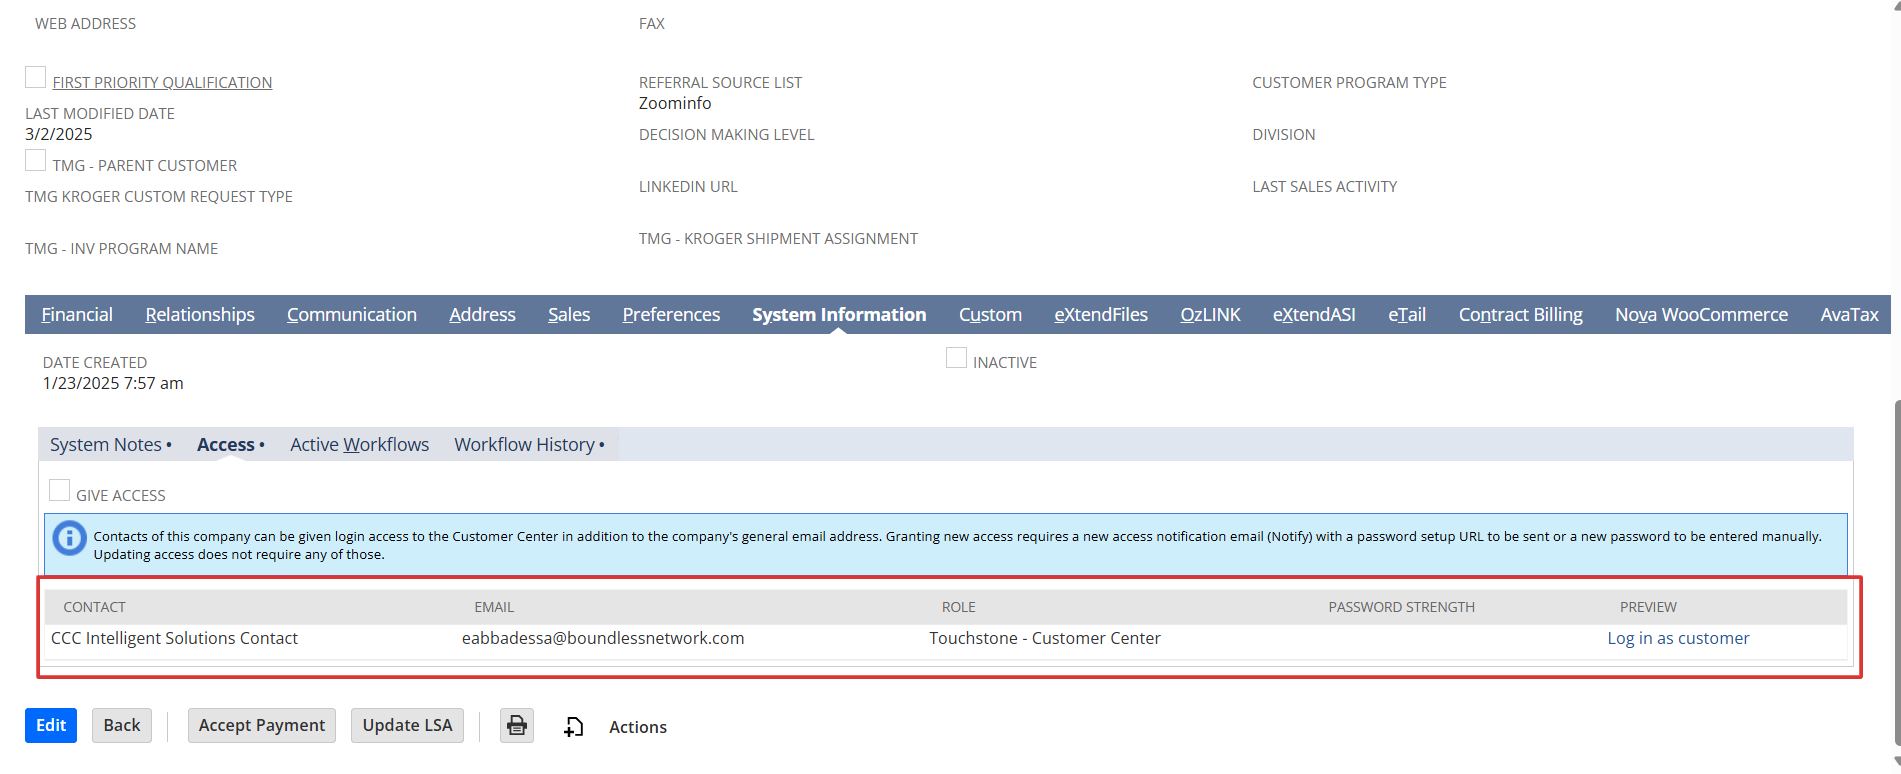Switch to the Financial tab
This screenshot has height=774, width=1901.
point(77,315)
